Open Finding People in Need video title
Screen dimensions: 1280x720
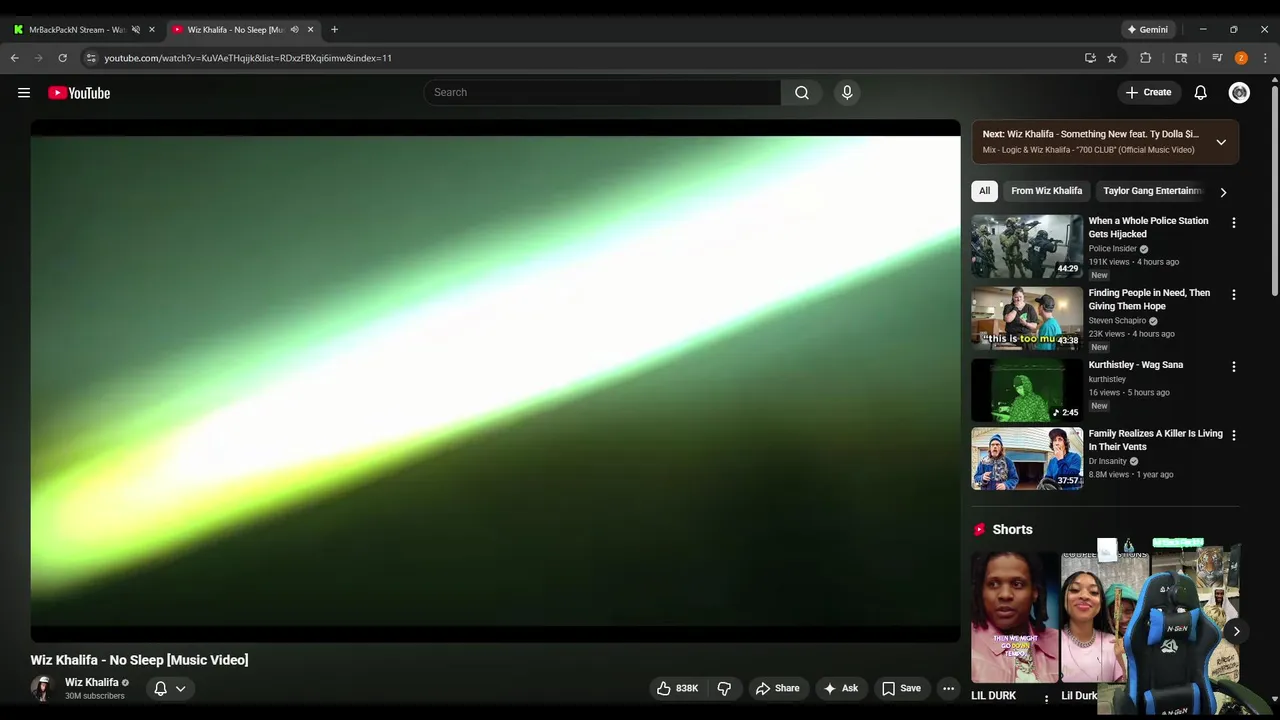pyautogui.click(x=1149, y=299)
